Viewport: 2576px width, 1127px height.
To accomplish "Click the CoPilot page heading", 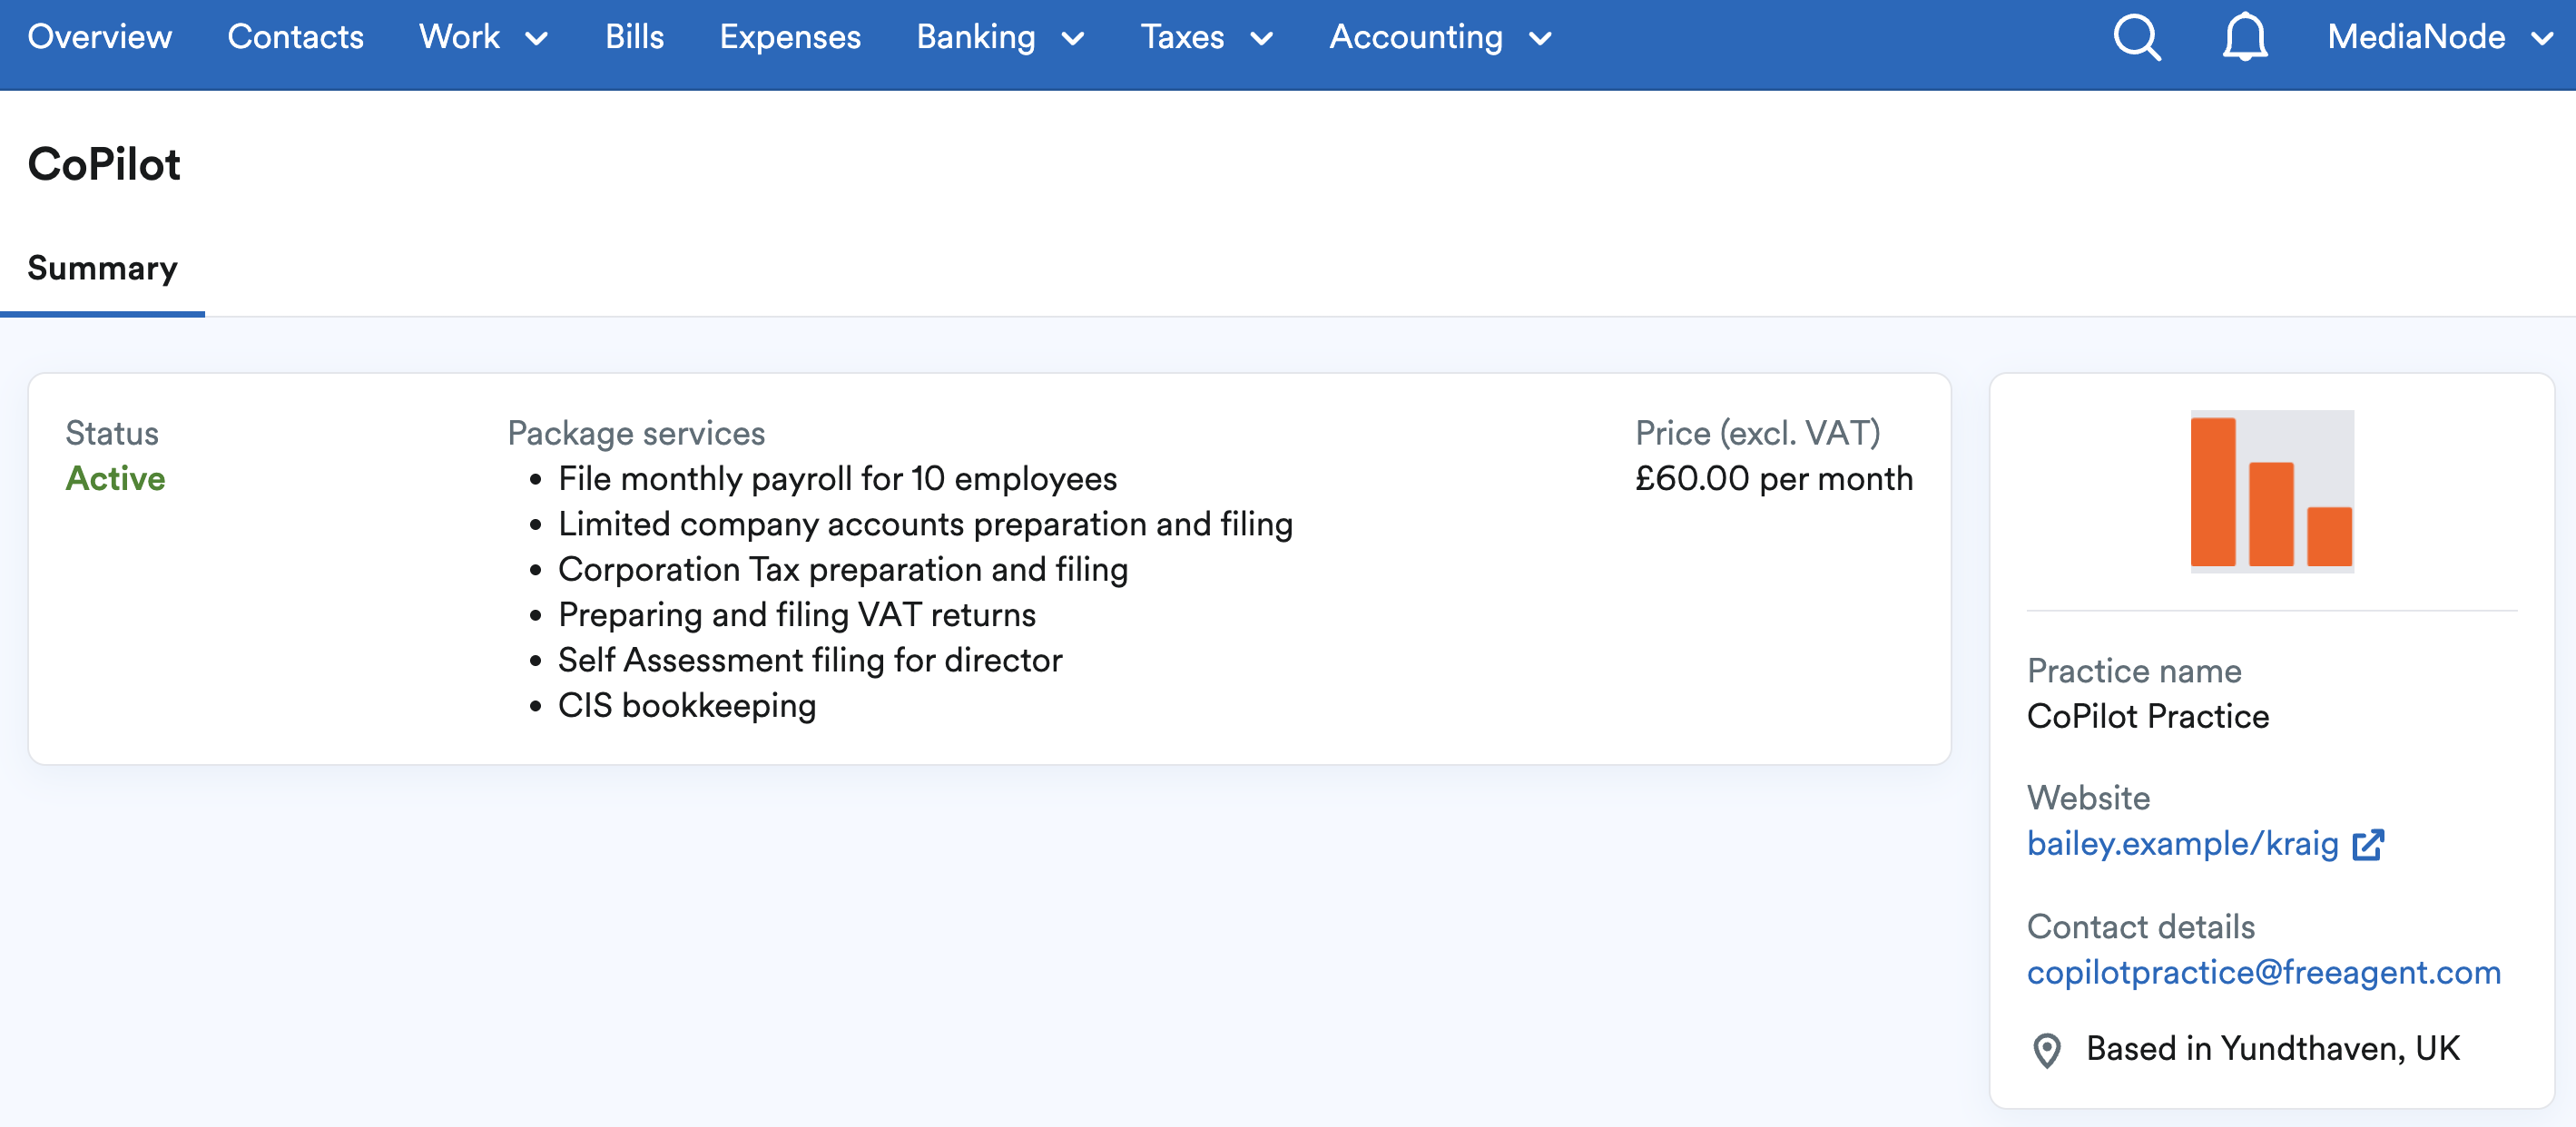I will tap(104, 164).
